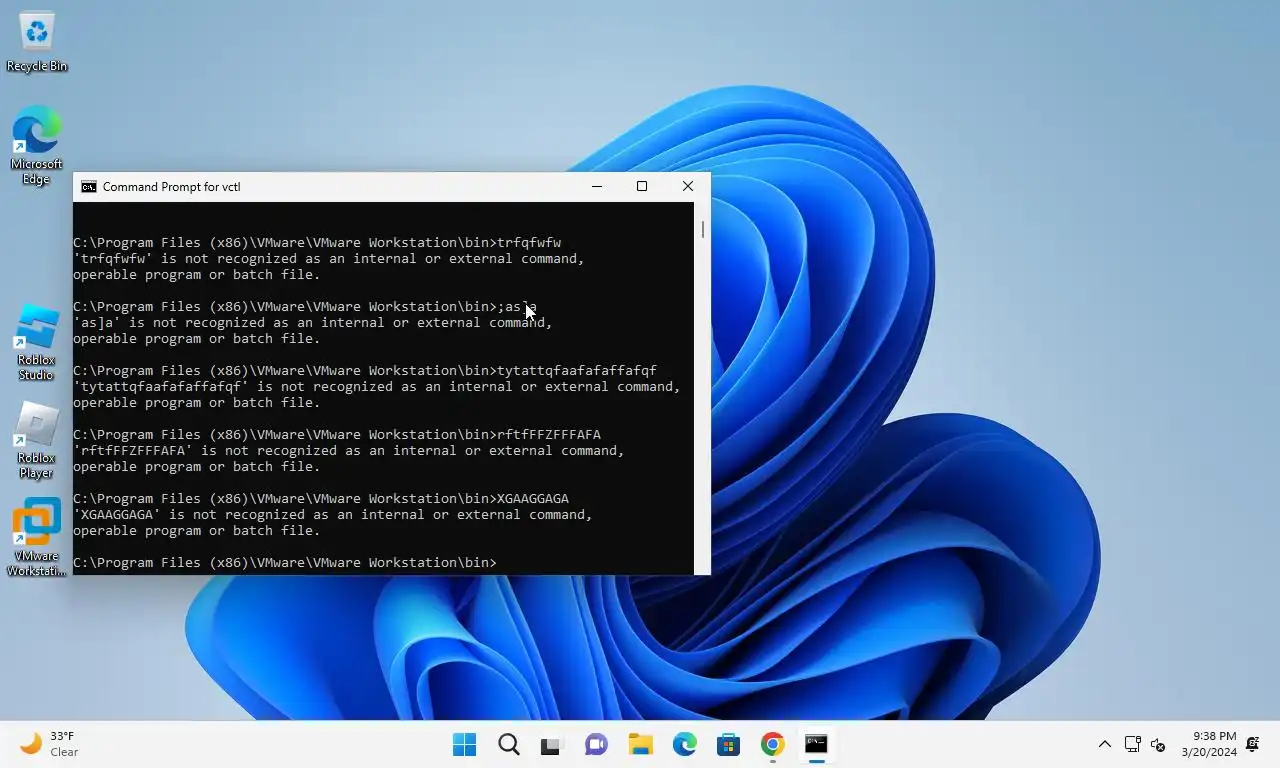
Task: Click the Command Prompt taskbar icon
Action: click(816, 744)
